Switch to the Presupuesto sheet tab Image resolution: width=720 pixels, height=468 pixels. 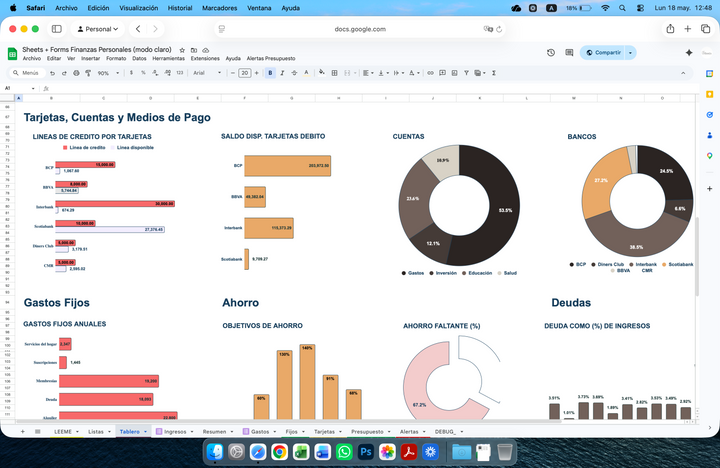pos(367,432)
